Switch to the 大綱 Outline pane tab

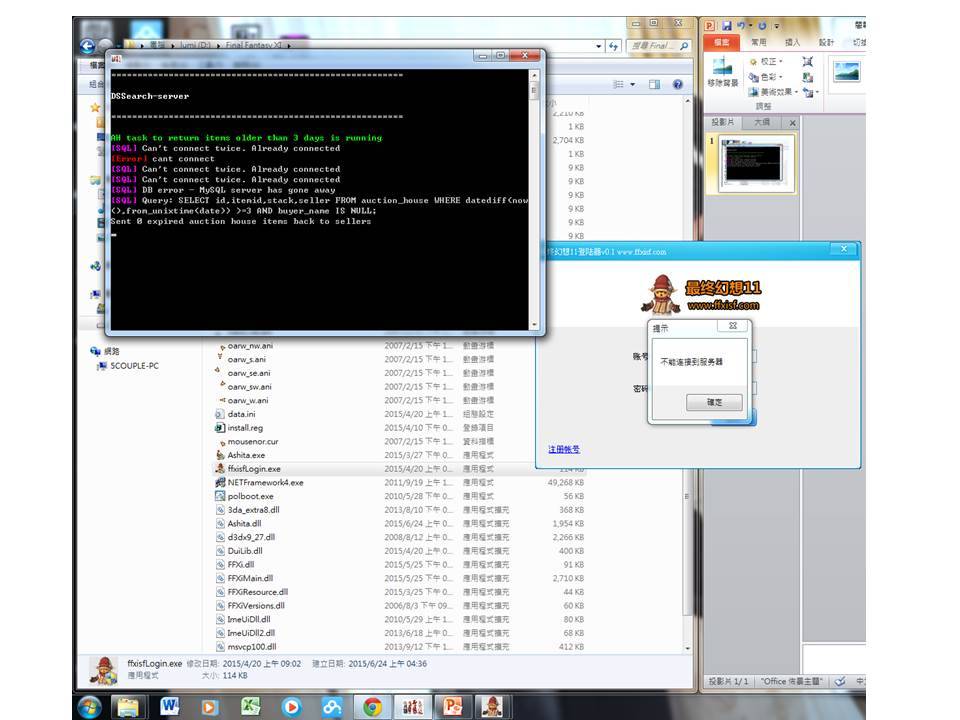click(762, 122)
